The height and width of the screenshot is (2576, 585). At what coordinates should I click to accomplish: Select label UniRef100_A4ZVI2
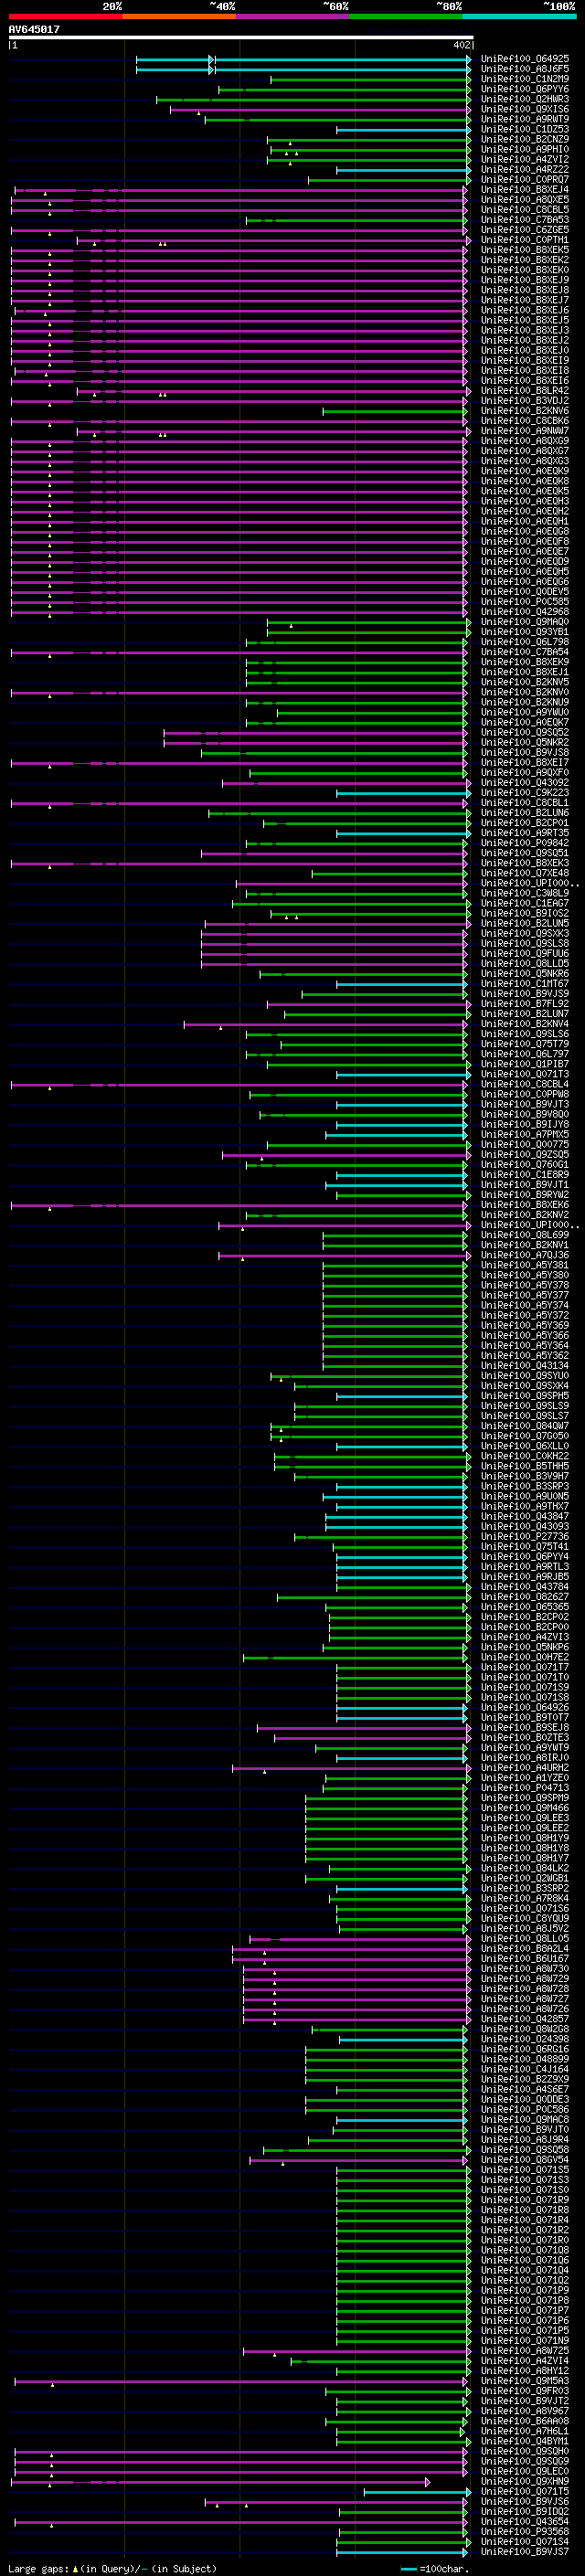coord(525,159)
